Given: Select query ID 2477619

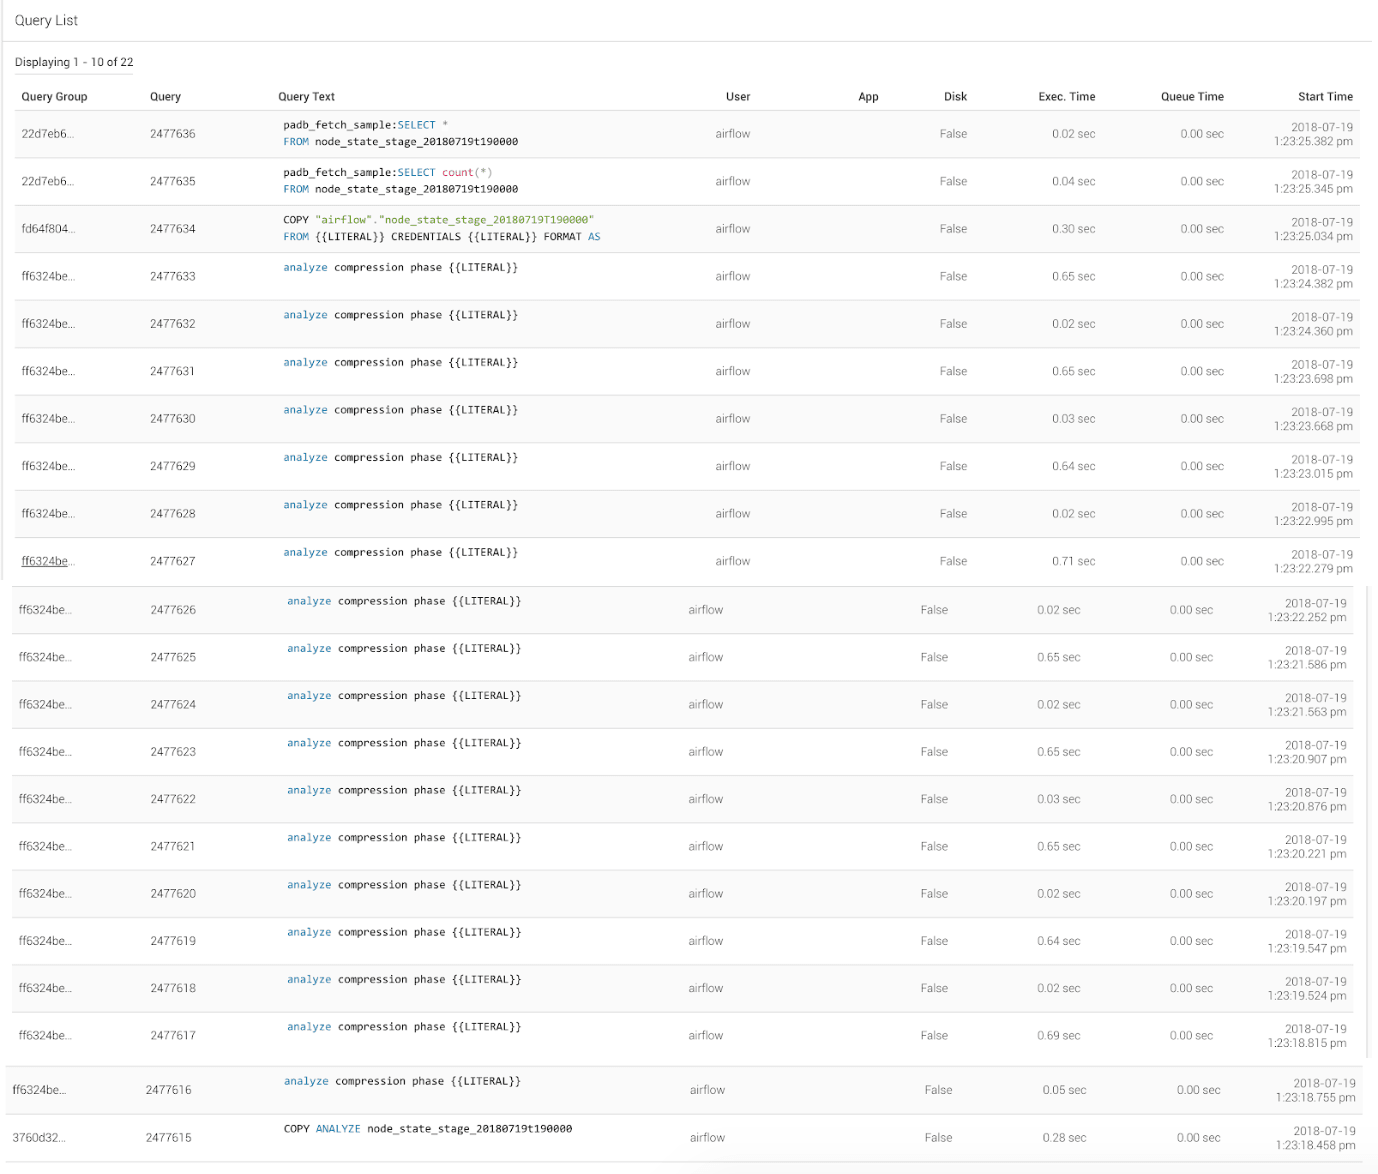Looking at the screenshot, I should pos(173,941).
